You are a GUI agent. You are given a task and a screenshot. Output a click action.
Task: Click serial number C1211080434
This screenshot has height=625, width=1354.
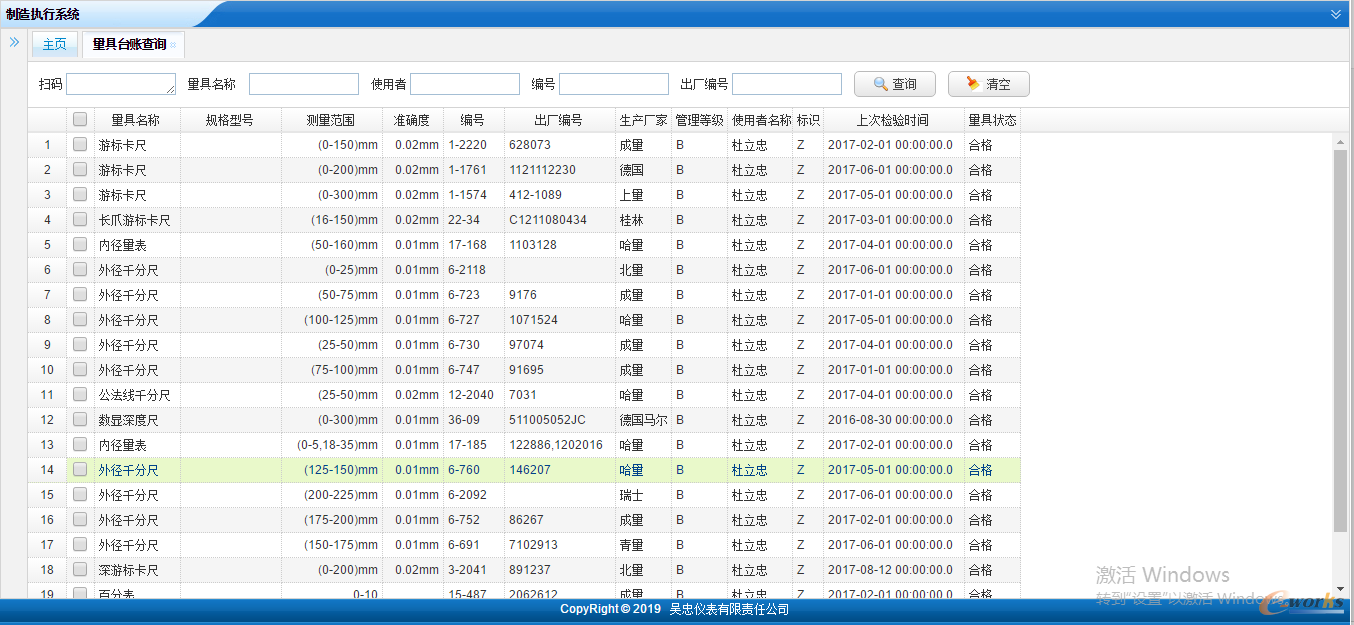(548, 220)
